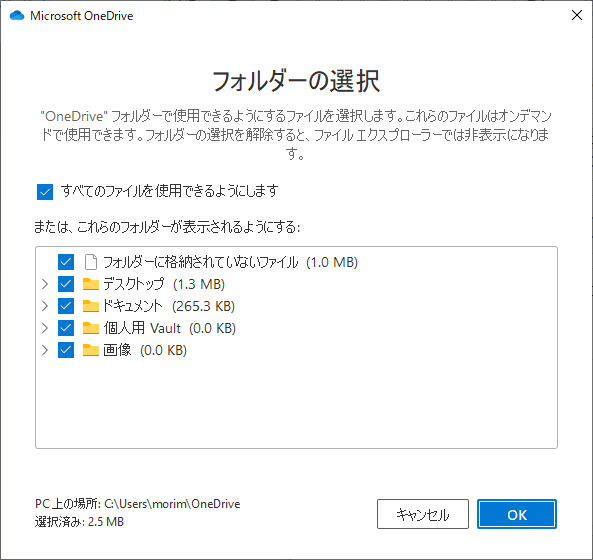Confirm selection with the OK button
This screenshot has width=593, height=560.
click(x=517, y=514)
